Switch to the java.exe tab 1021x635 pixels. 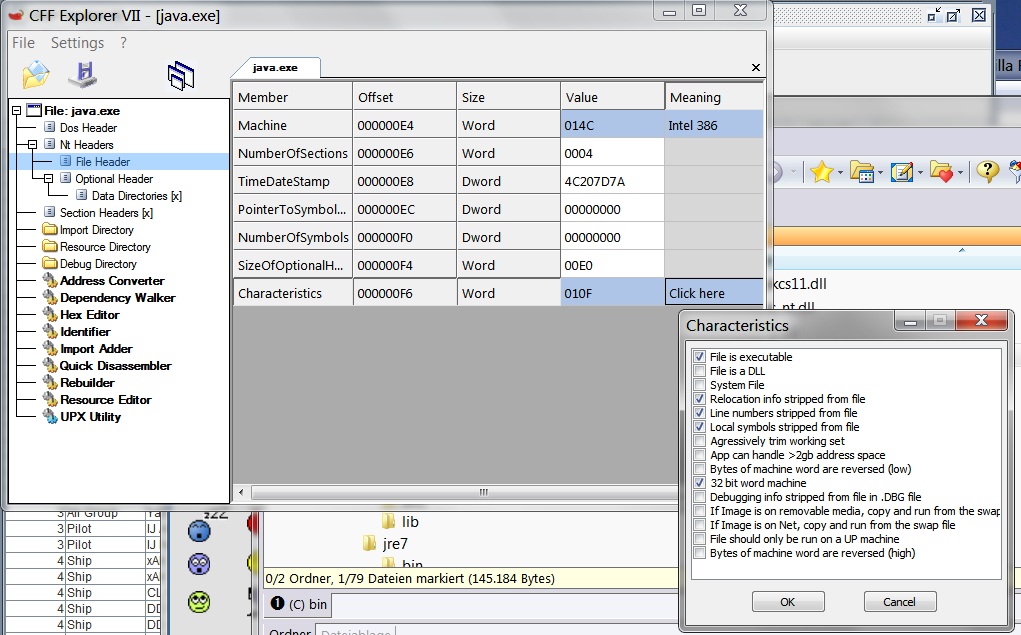275,68
